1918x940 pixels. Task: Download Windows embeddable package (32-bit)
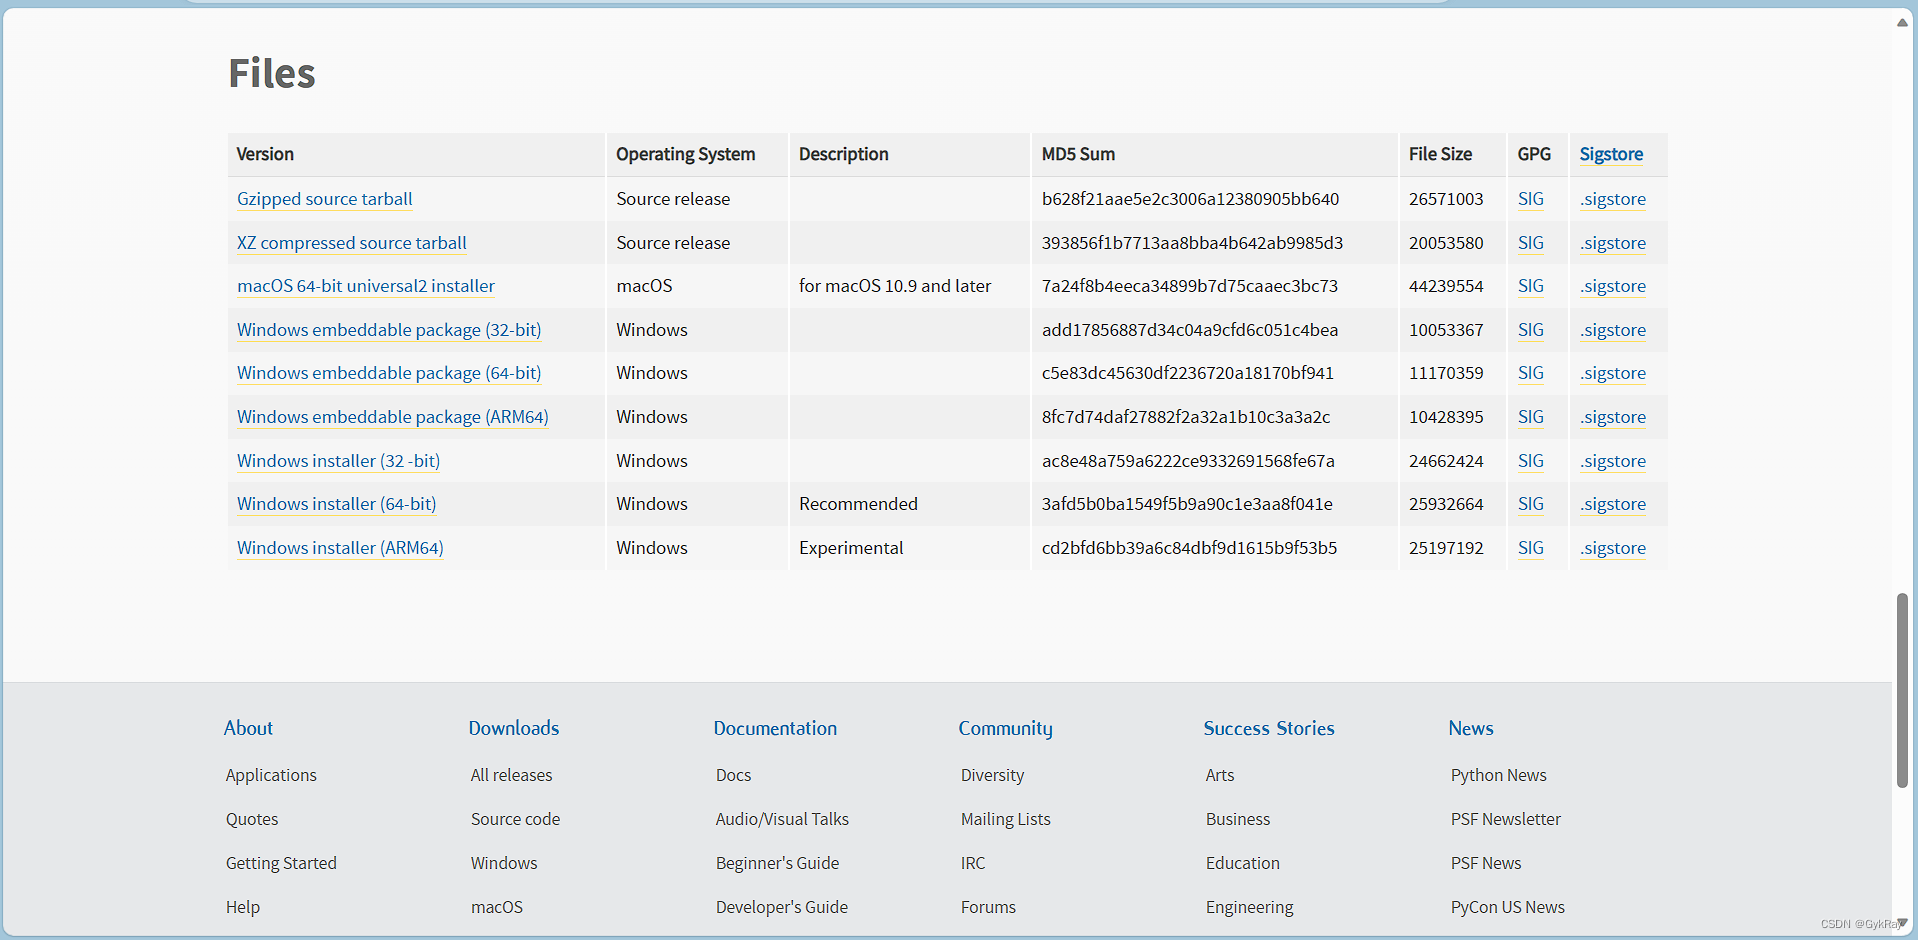(389, 330)
